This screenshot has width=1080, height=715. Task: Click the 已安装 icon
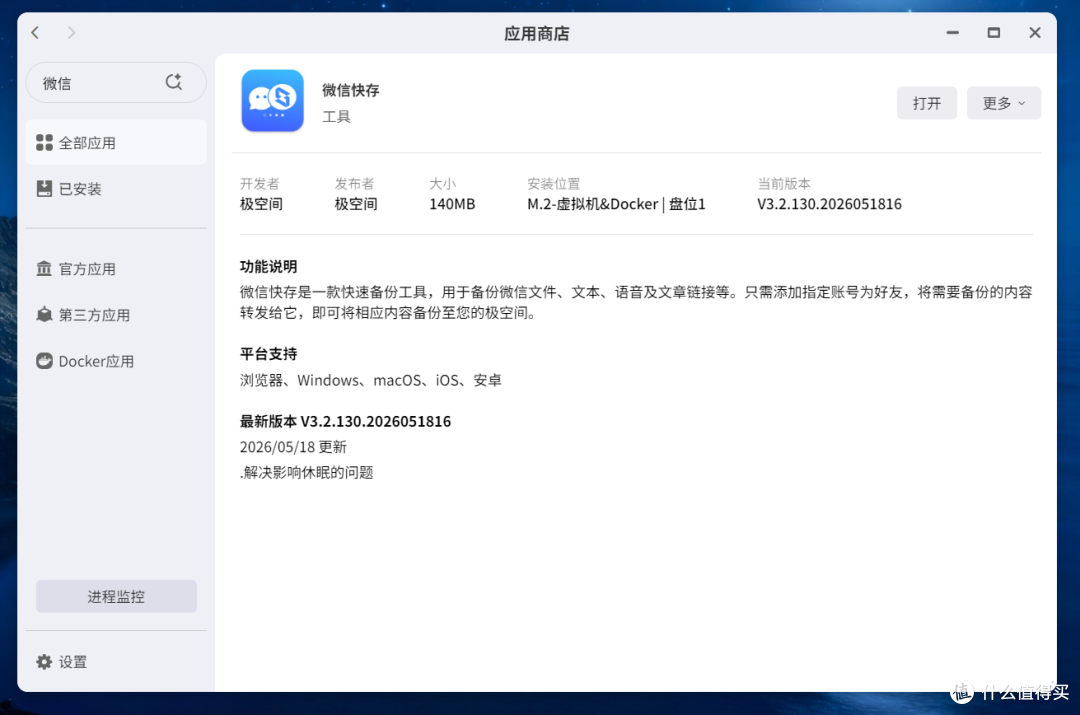(x=44, y=189)
